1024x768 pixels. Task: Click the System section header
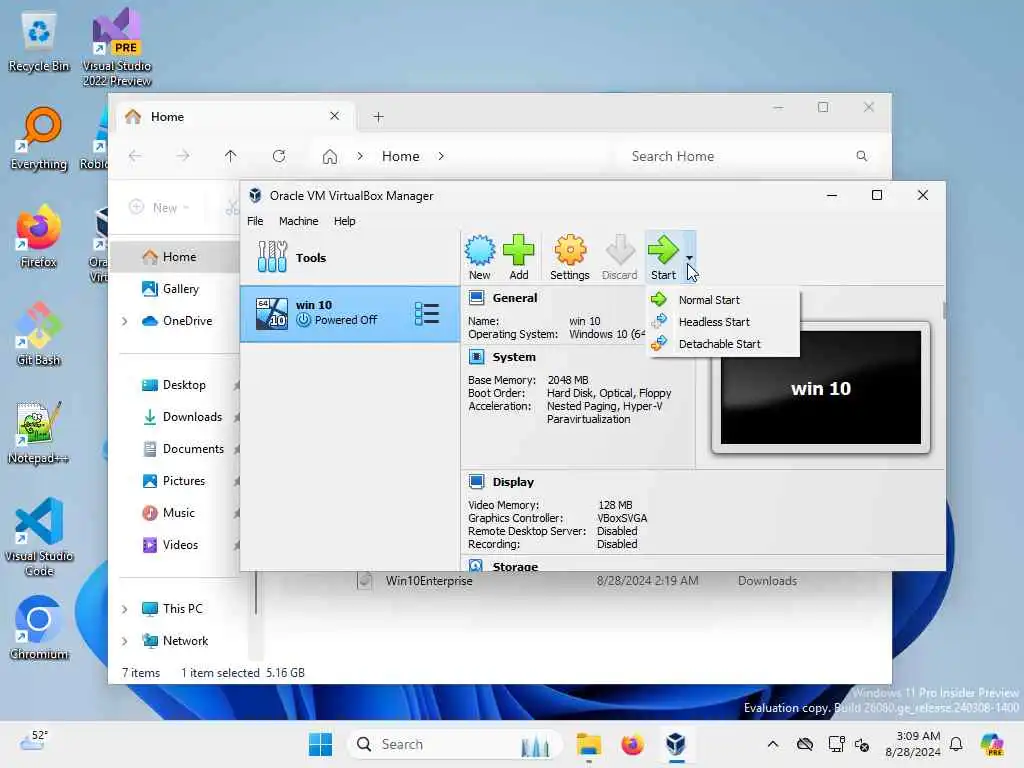(514, 357)
